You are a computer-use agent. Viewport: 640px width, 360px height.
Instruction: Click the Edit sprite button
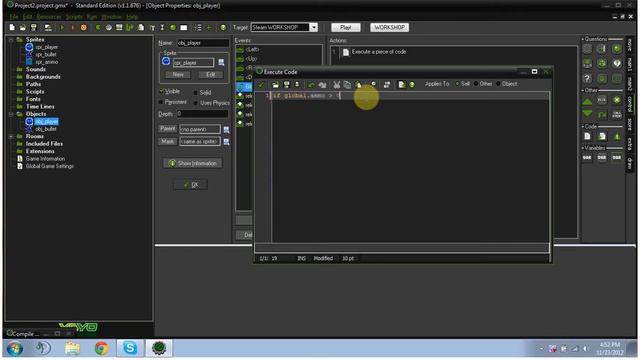click(x=211, y=75)
